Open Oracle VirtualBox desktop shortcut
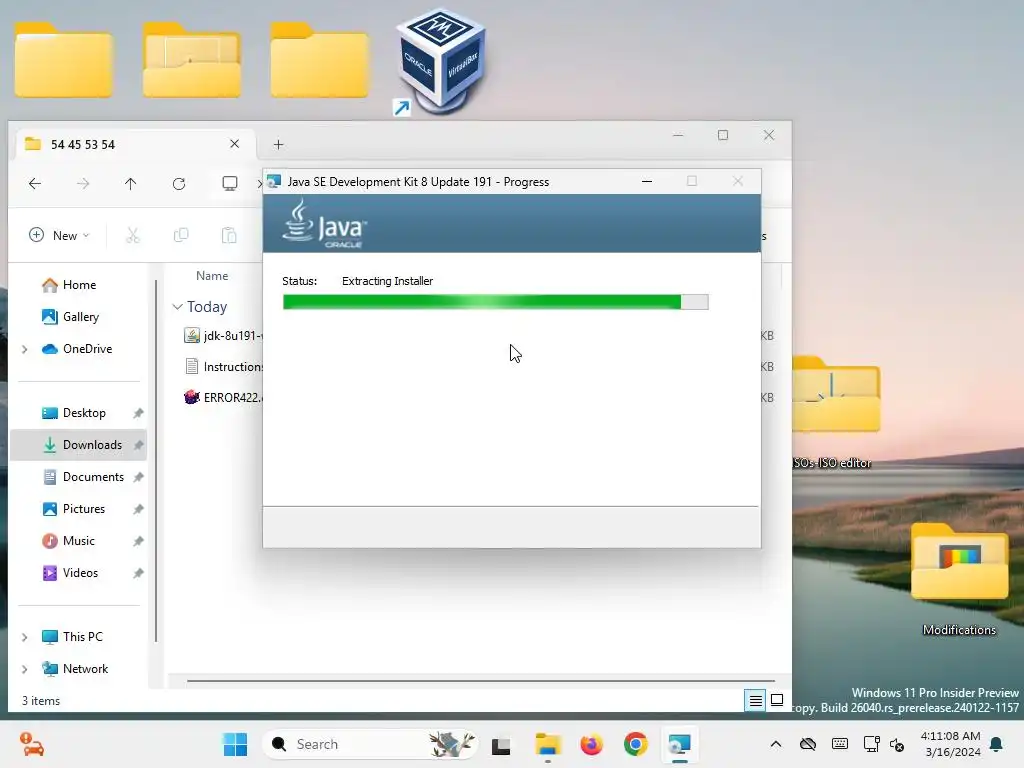 coord(440,62)
